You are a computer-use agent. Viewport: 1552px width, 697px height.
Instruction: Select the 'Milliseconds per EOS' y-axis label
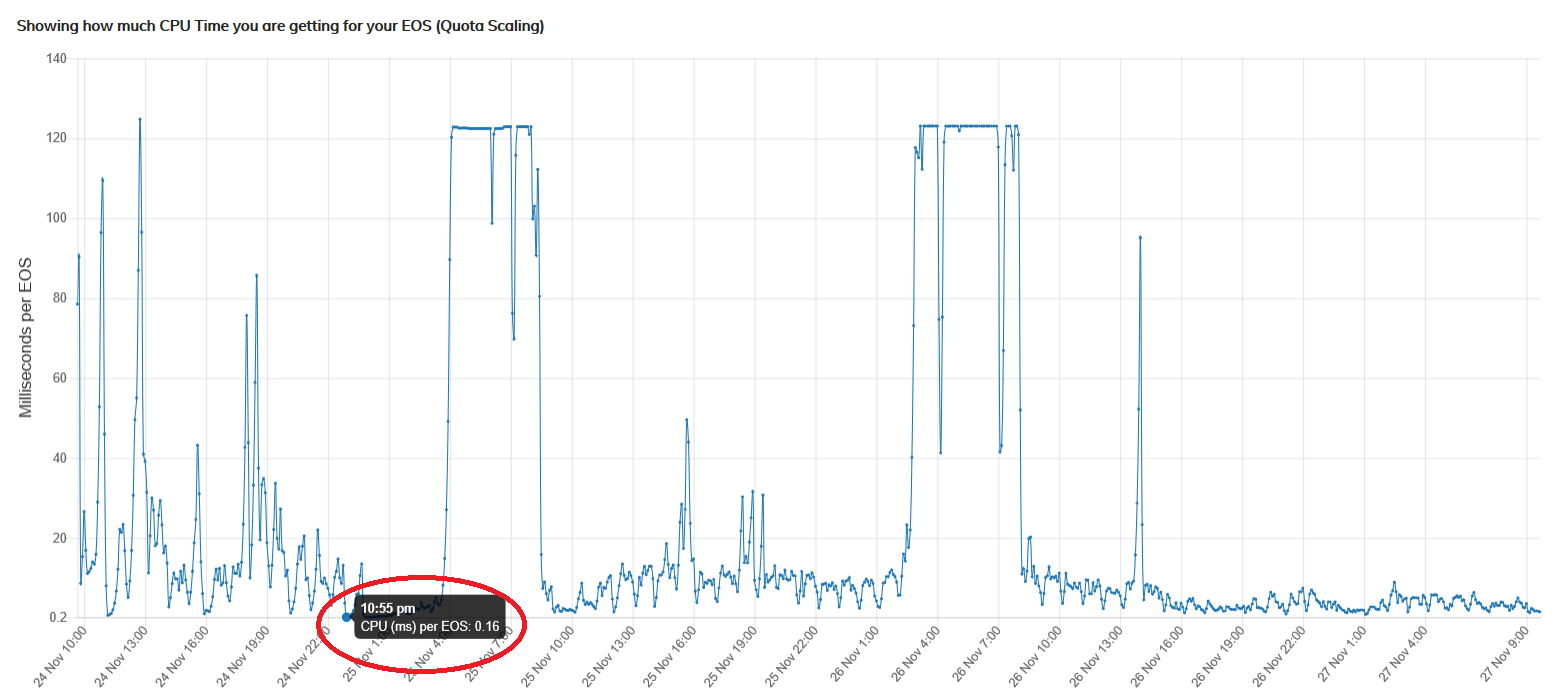[27, 338]
